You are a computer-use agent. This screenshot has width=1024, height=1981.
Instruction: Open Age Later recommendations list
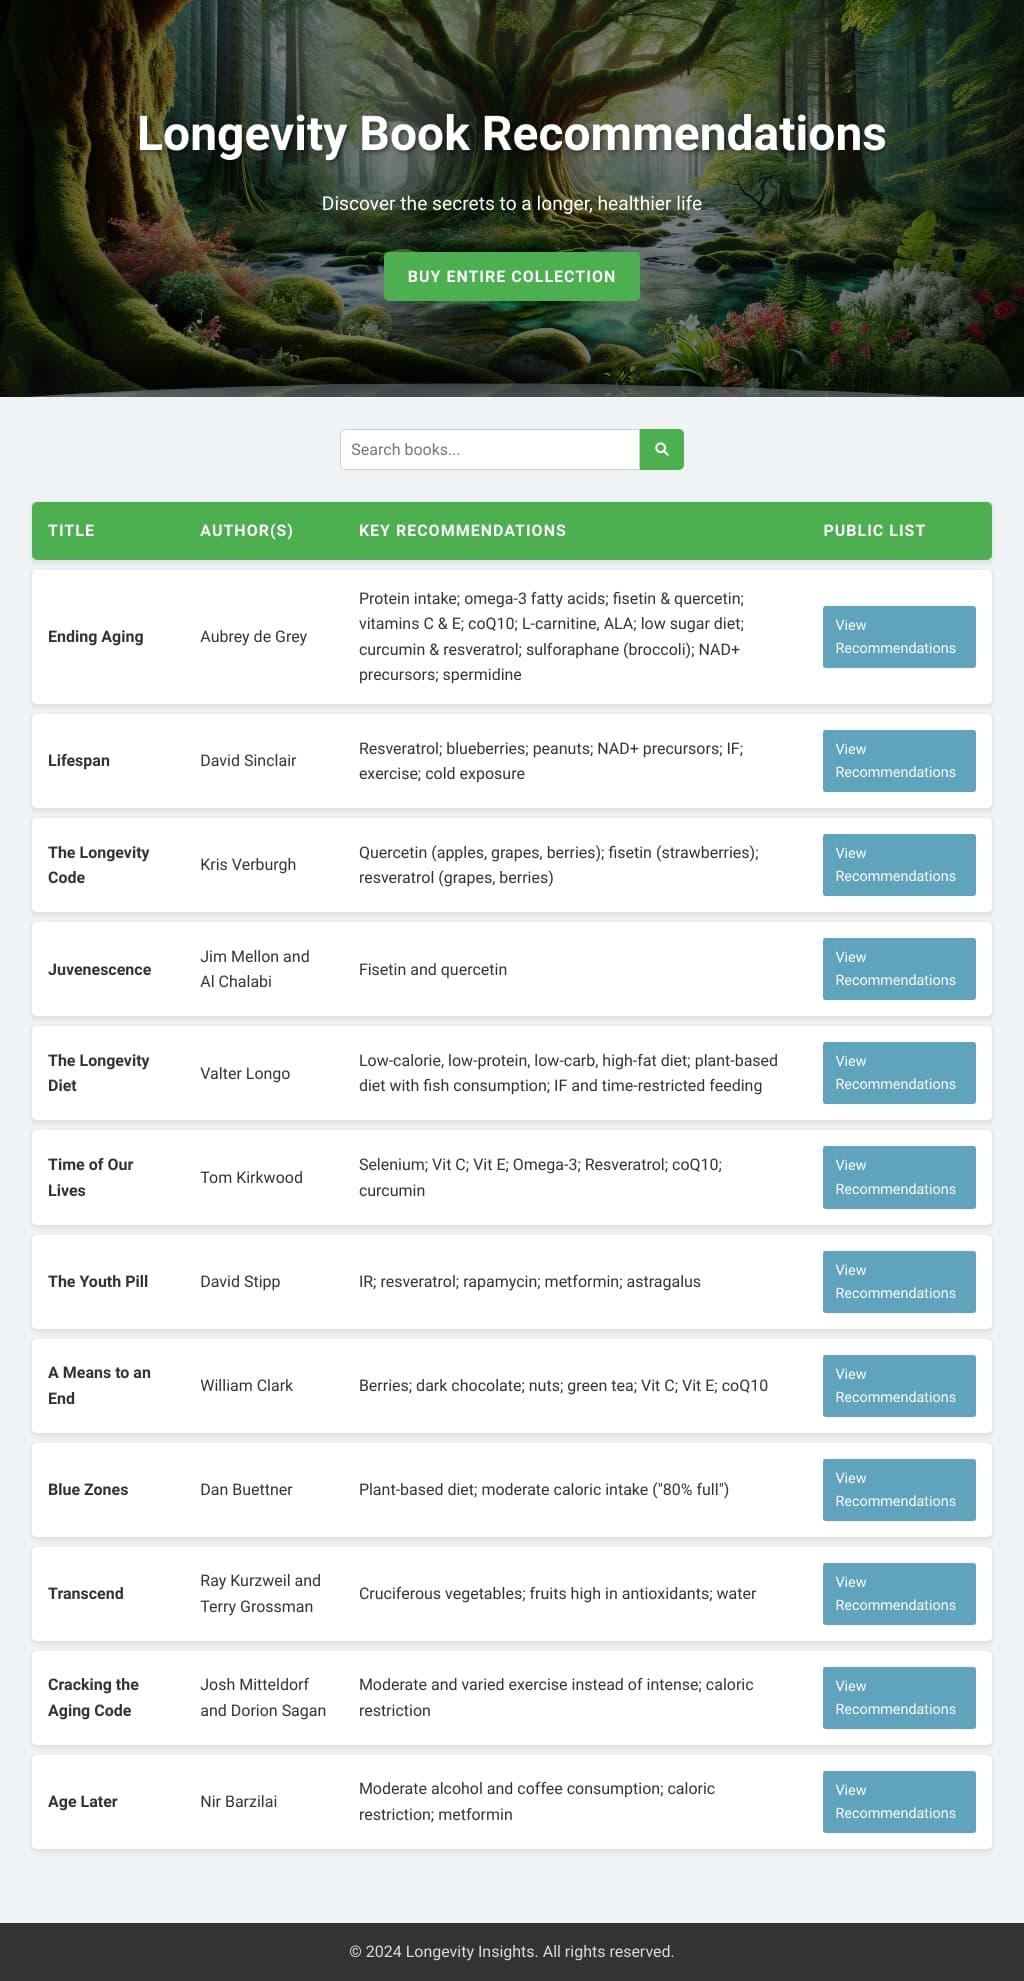[898, 1801]
